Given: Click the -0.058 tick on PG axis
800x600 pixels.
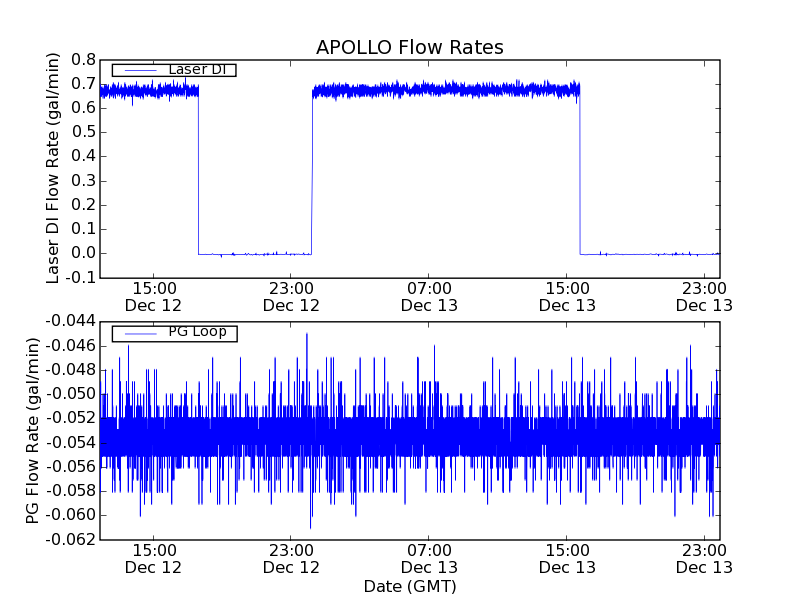Looking at the screenshot, I should pos(70,491).
